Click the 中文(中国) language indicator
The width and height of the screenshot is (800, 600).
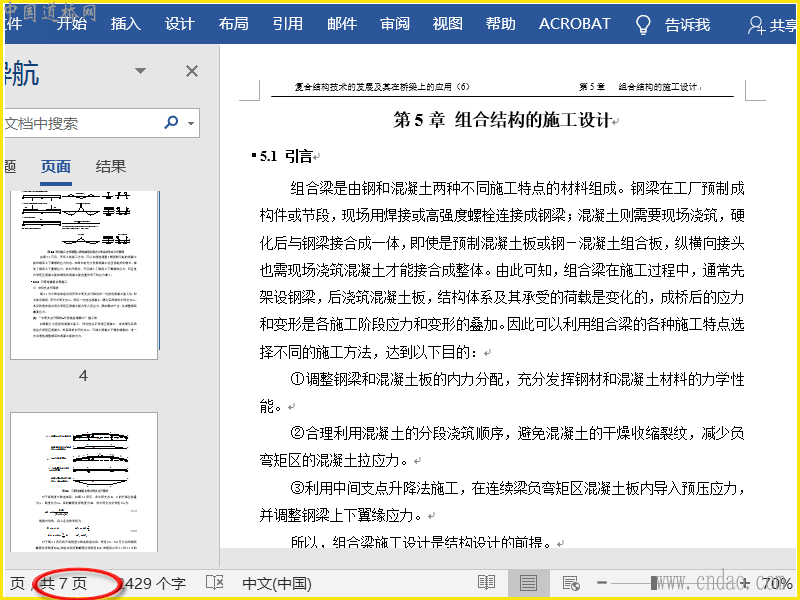(x=277, y=583)
